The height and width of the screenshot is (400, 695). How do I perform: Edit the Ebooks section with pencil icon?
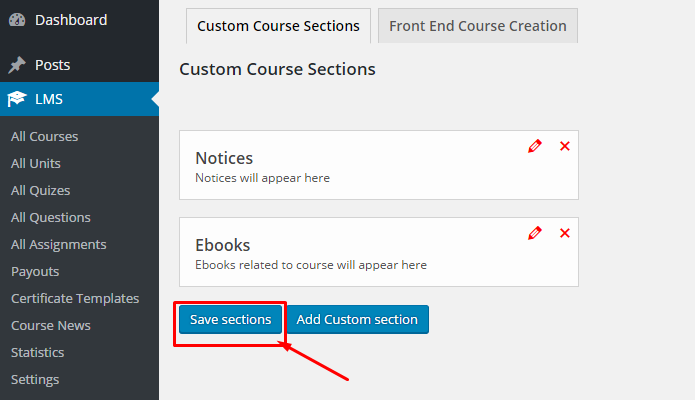(x=535, y=233)
